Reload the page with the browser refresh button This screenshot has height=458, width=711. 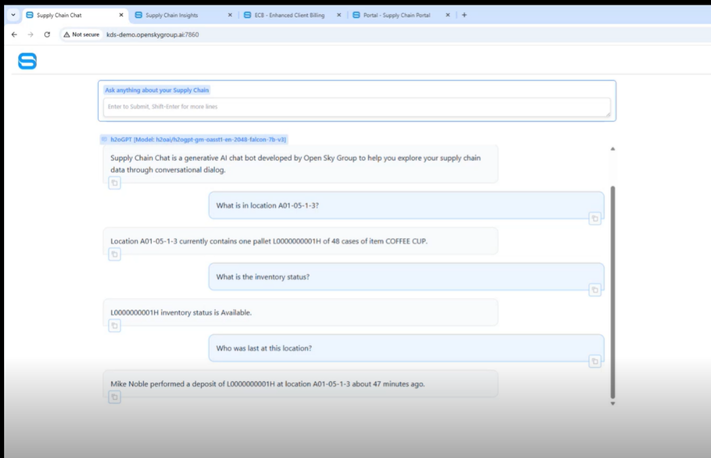tap(47, 34)
